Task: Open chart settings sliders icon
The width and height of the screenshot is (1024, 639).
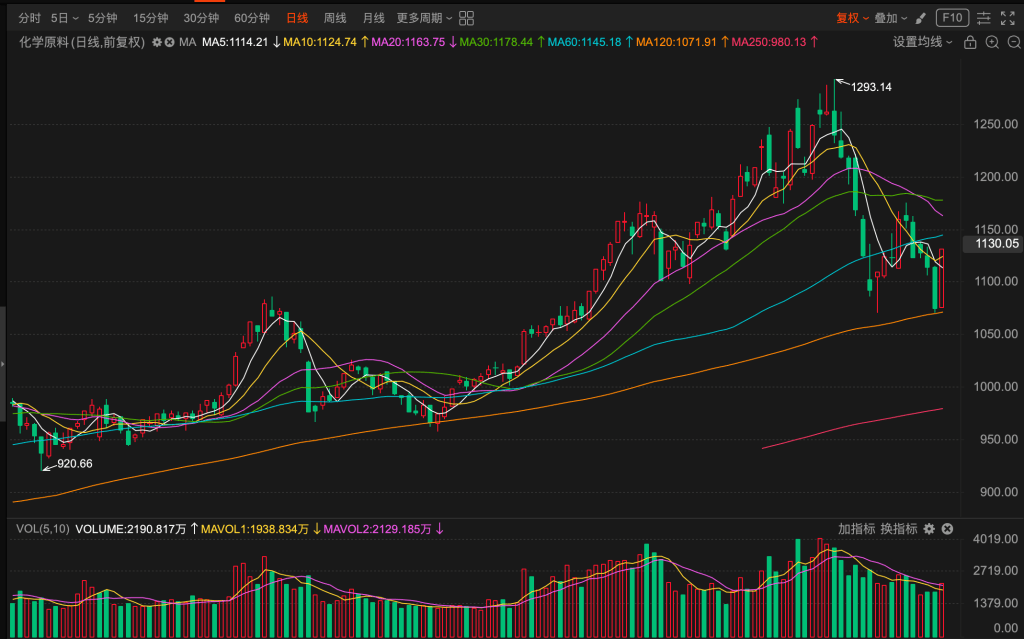Action: click(x=984, y=18)
